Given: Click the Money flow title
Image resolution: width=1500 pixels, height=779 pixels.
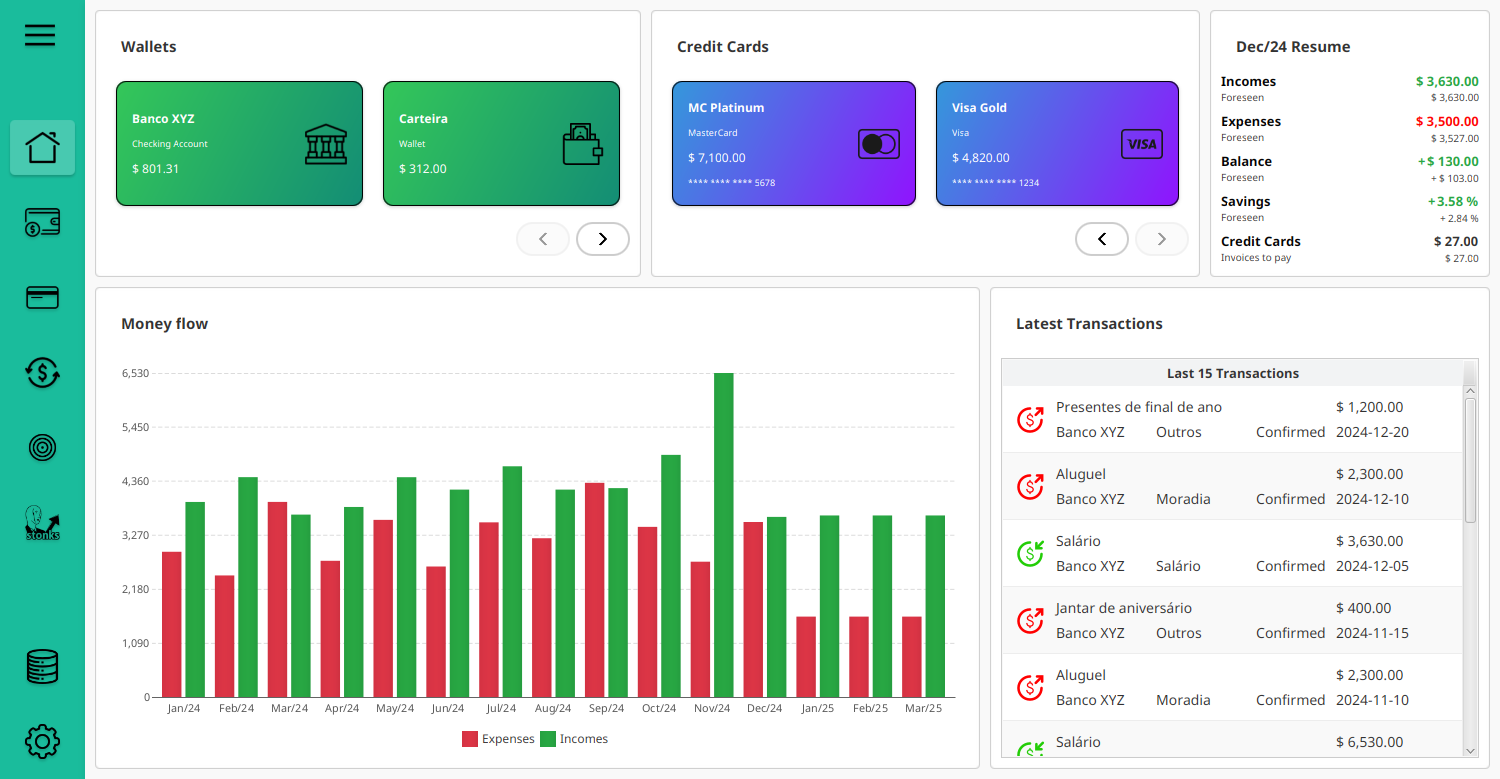Looking at the screenshot, I should [x=164, y=324].
